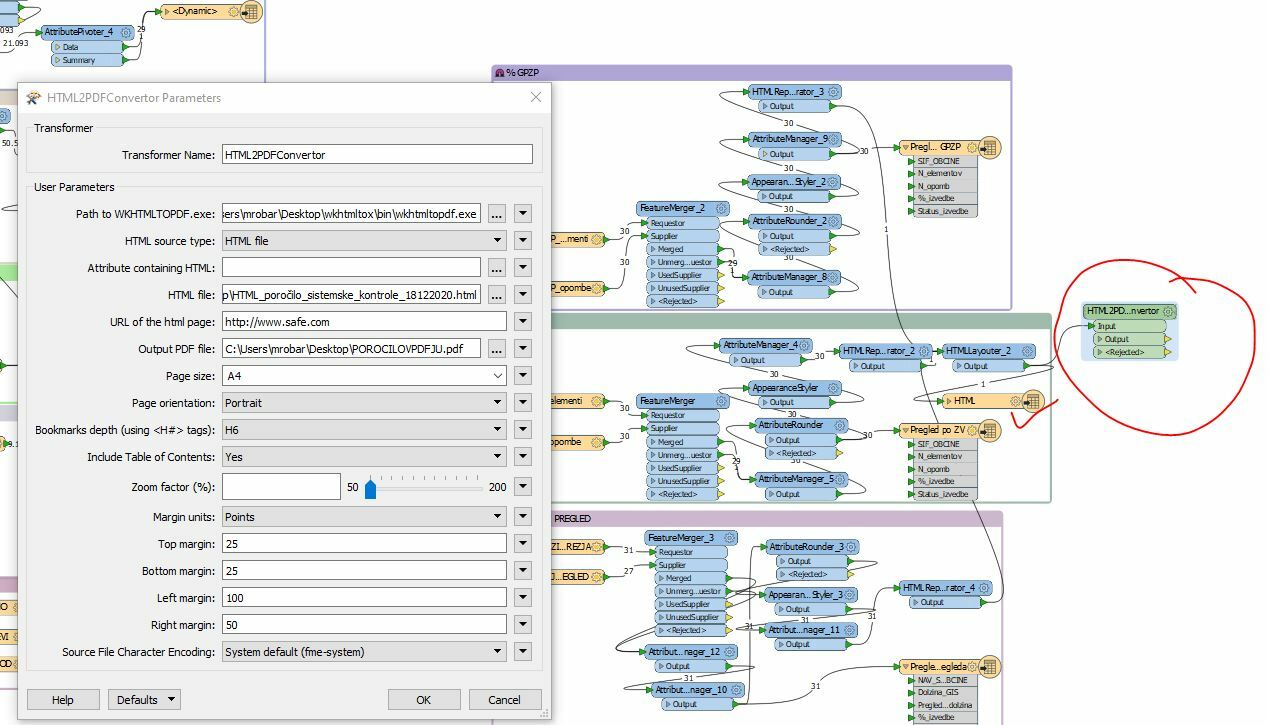Click the GPZP bookmark header icon
The image size is (1268, 725).
click(x=499, y=73)
